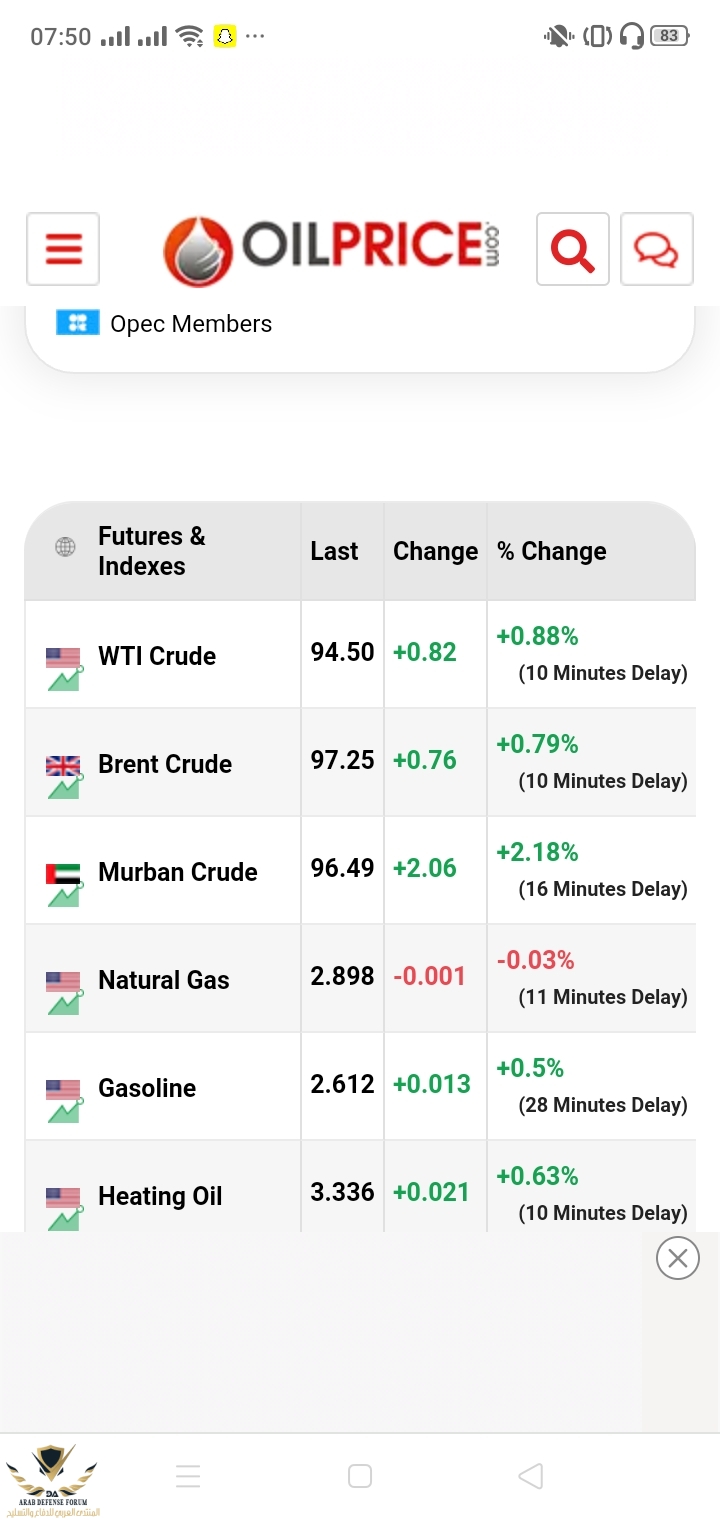Viewport: 720px width, 1520px height.
Task: Open Brent Crude details
Action: pos(165,764)
